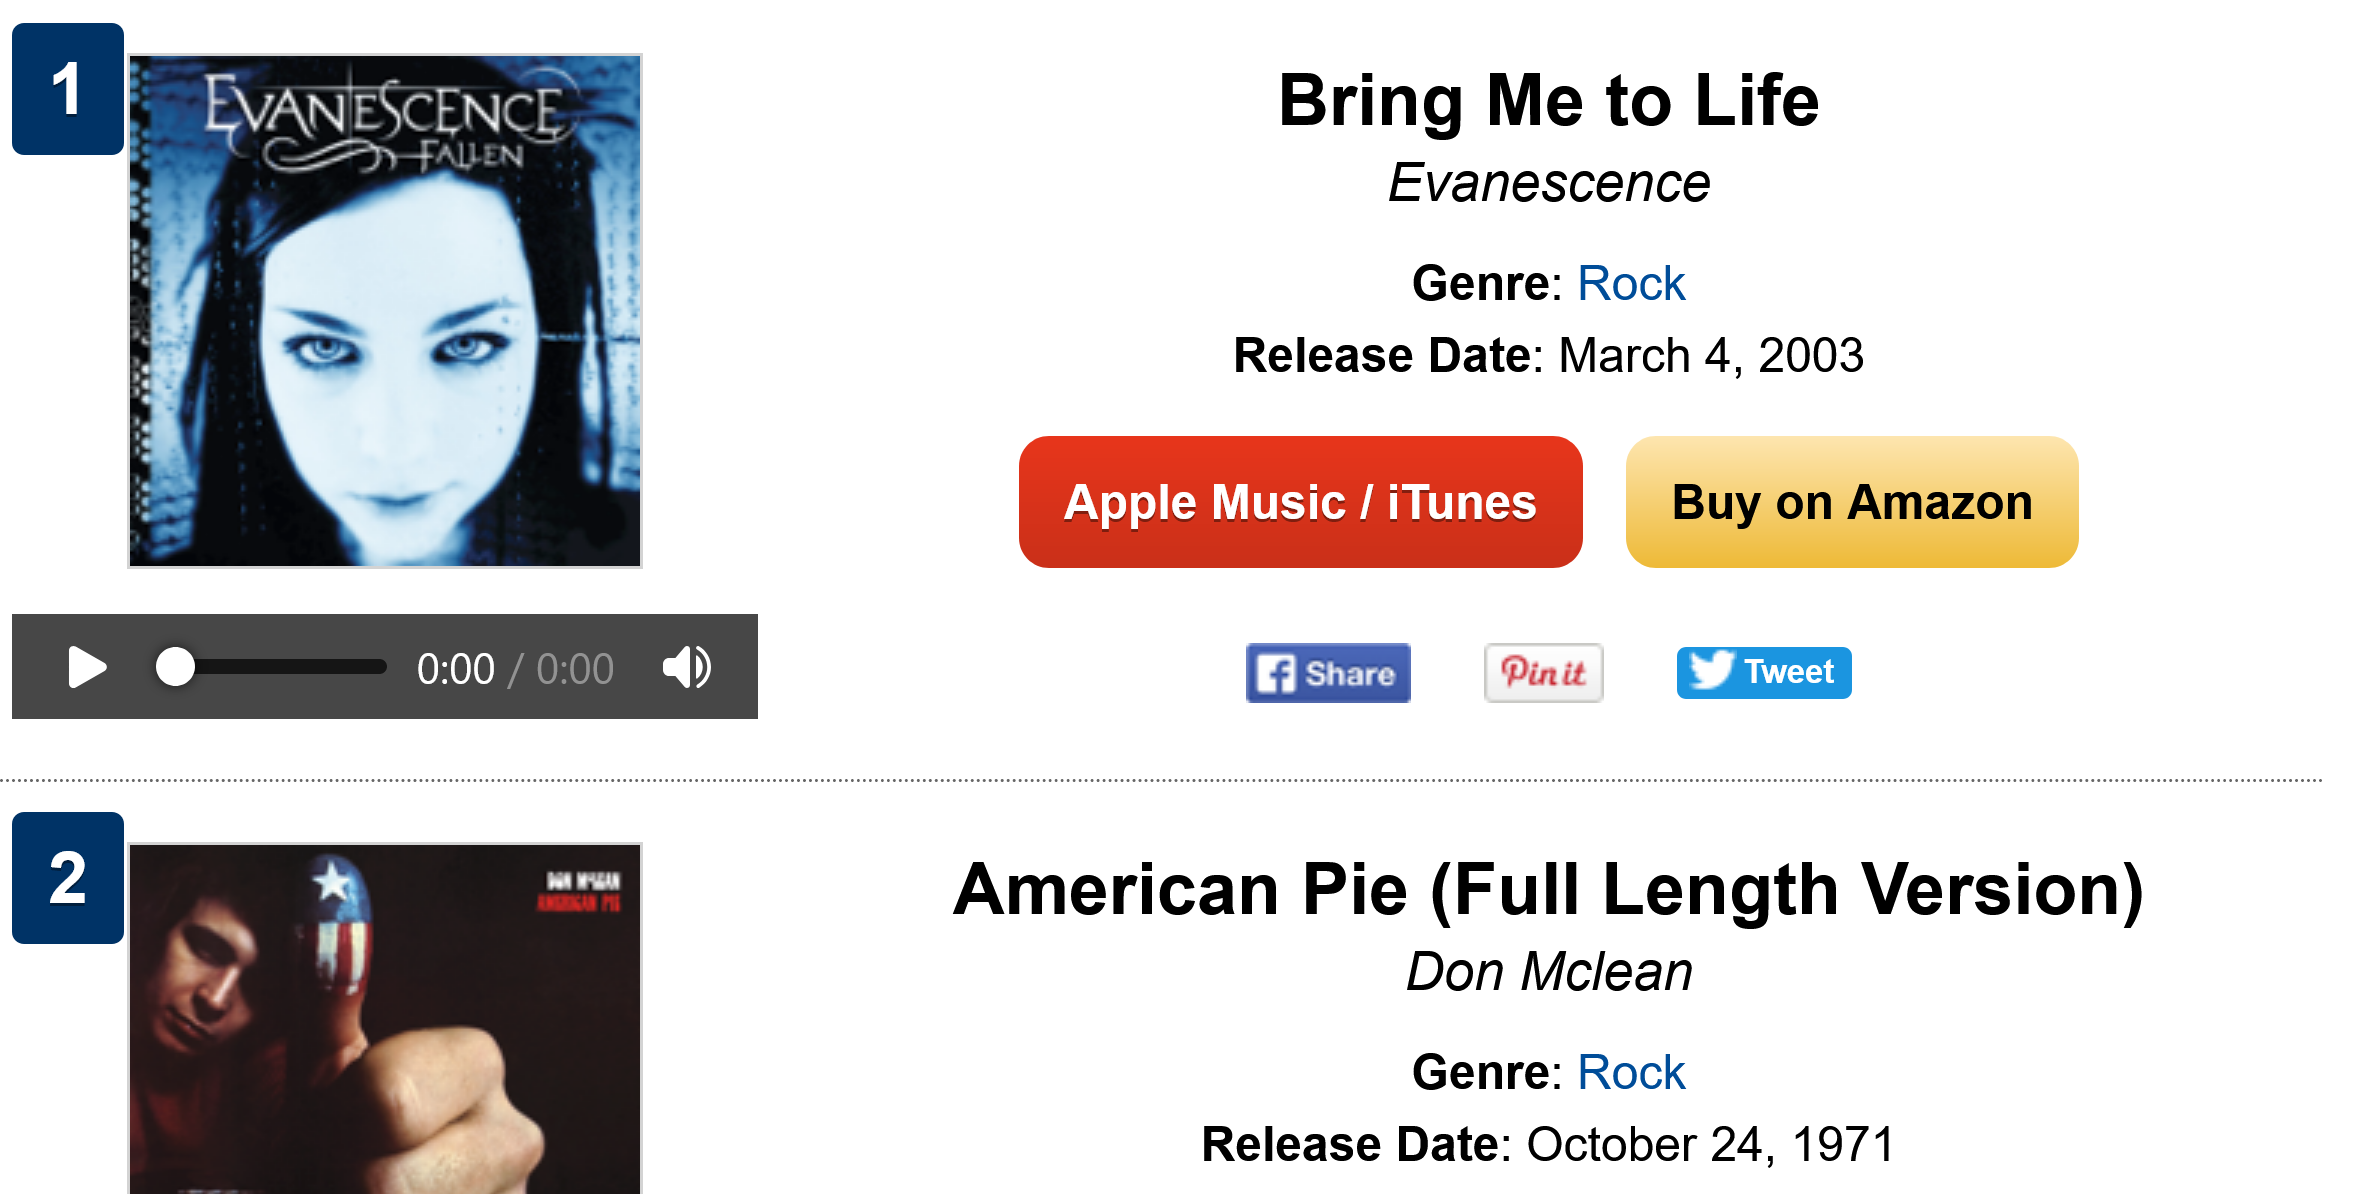Image resolution: width=2379 pixels, height=1194 pixels.
Task: Click the Evanescence artist name
Action: [1548, 184]
